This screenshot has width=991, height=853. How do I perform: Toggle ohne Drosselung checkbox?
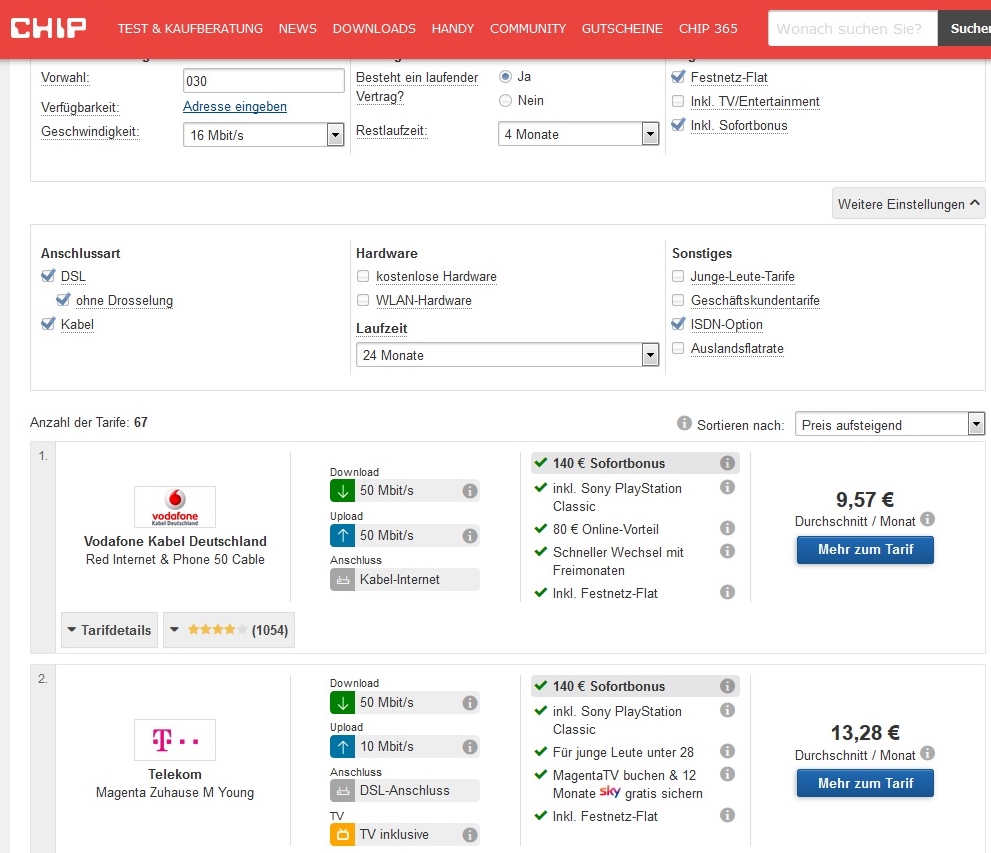pos(63,299)
